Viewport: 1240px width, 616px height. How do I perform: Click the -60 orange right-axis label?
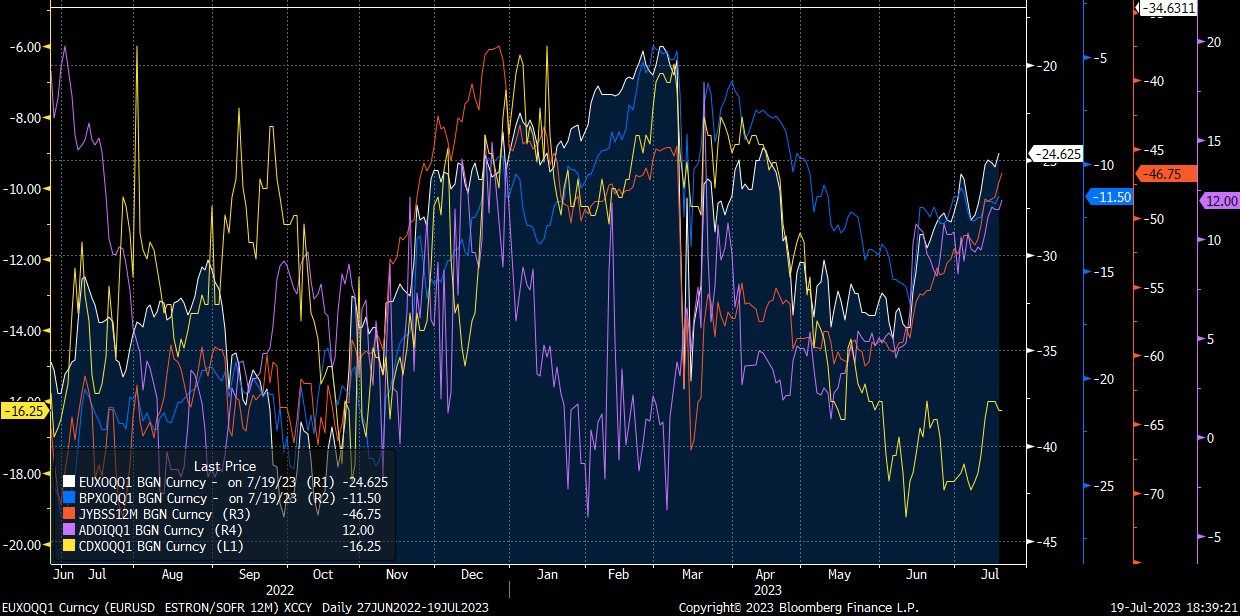click(1153, 356)
